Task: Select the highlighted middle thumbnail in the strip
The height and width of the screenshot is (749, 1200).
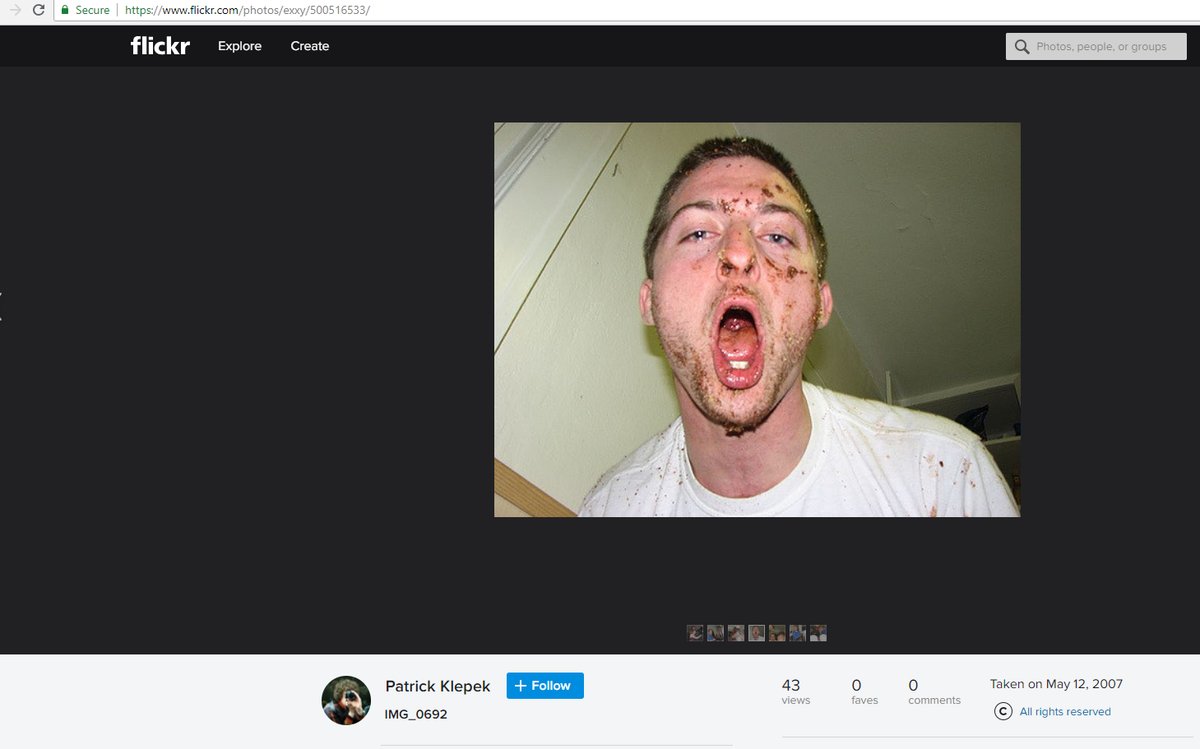Action: 756,633
